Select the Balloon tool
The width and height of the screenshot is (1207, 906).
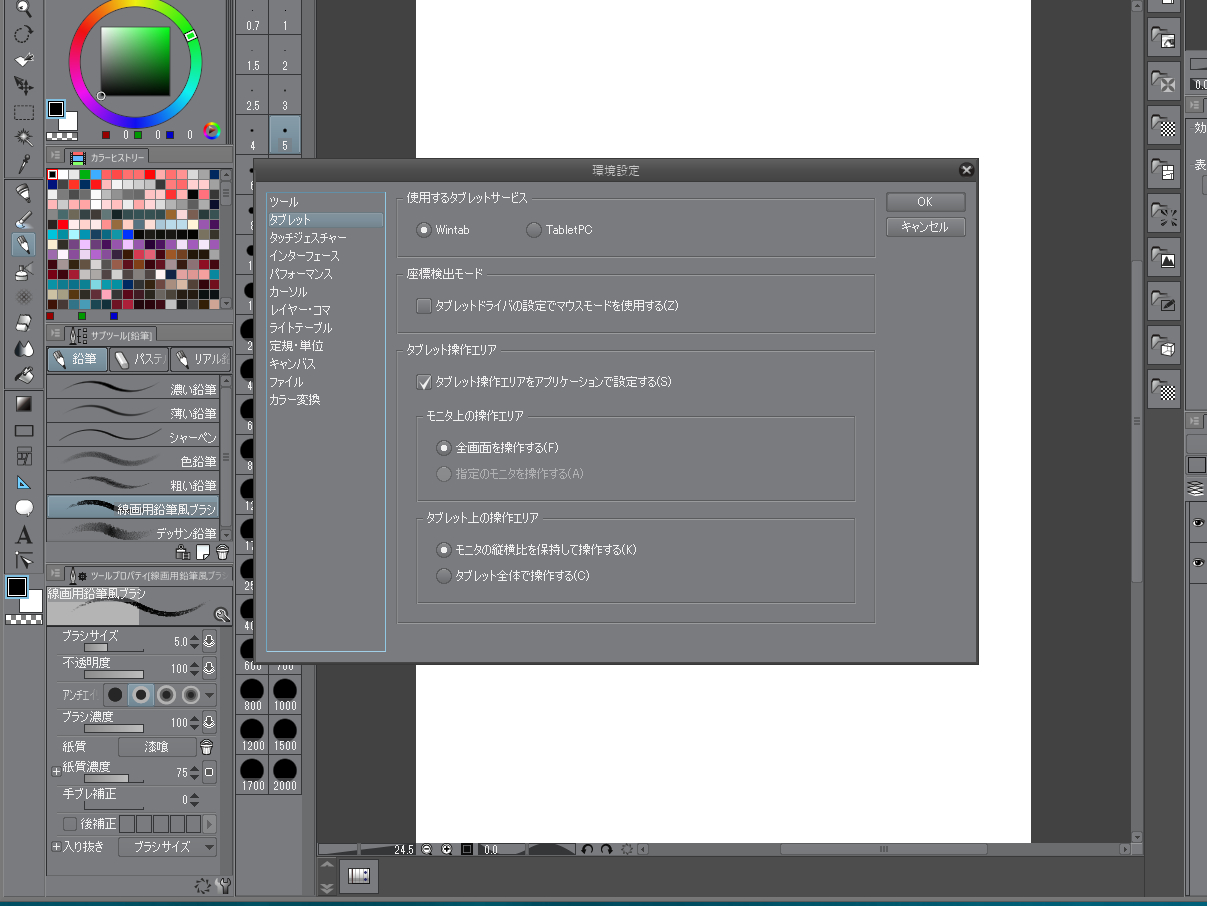coord(24,508)
